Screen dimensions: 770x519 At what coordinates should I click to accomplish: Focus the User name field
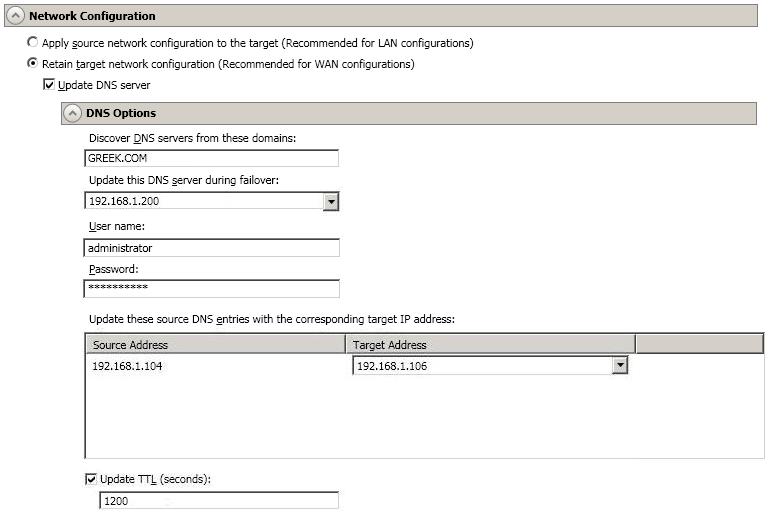pos(212,248)
